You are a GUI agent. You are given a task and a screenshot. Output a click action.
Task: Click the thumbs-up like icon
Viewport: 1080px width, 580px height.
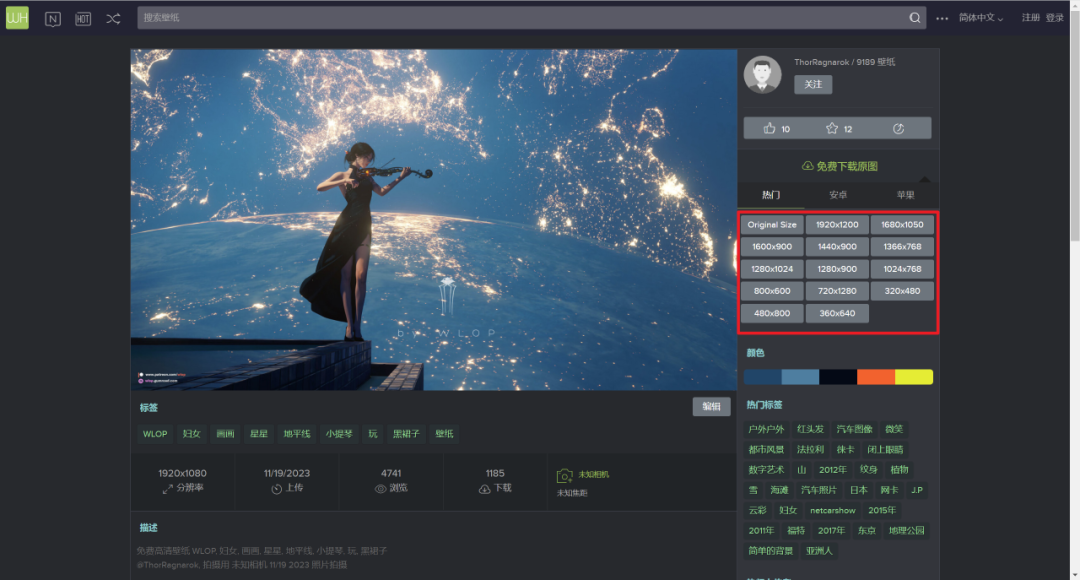(769, 128)
